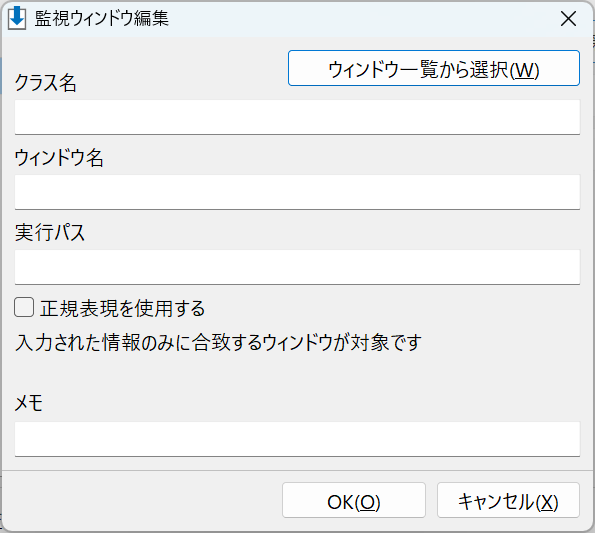Screen dimensions: 595x533
Task: Click the separator line above OK button
Action: coord(297,471)
